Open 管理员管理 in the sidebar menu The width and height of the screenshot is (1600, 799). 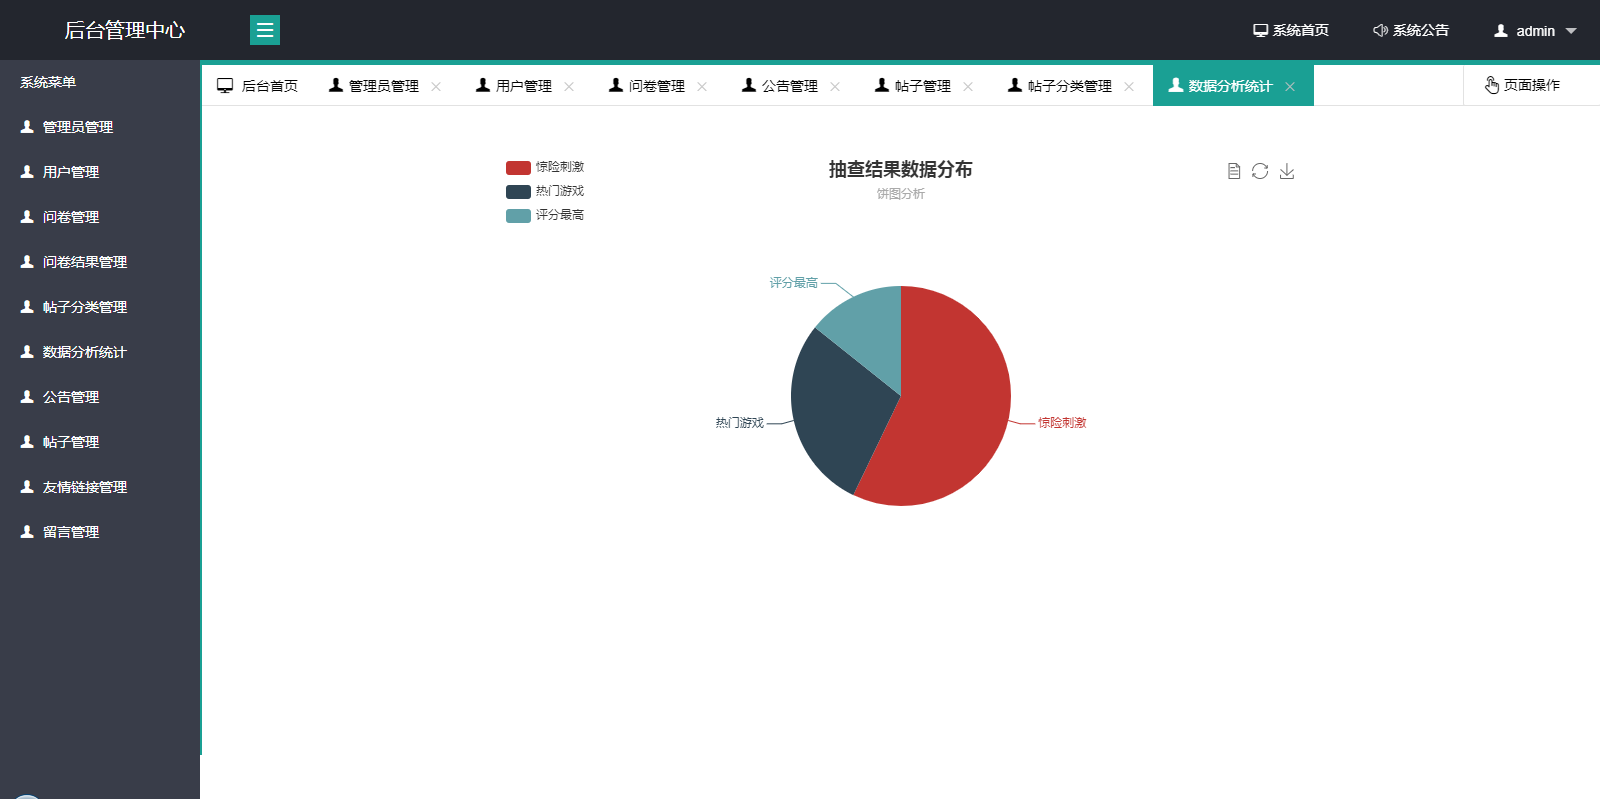coord(100,127)
